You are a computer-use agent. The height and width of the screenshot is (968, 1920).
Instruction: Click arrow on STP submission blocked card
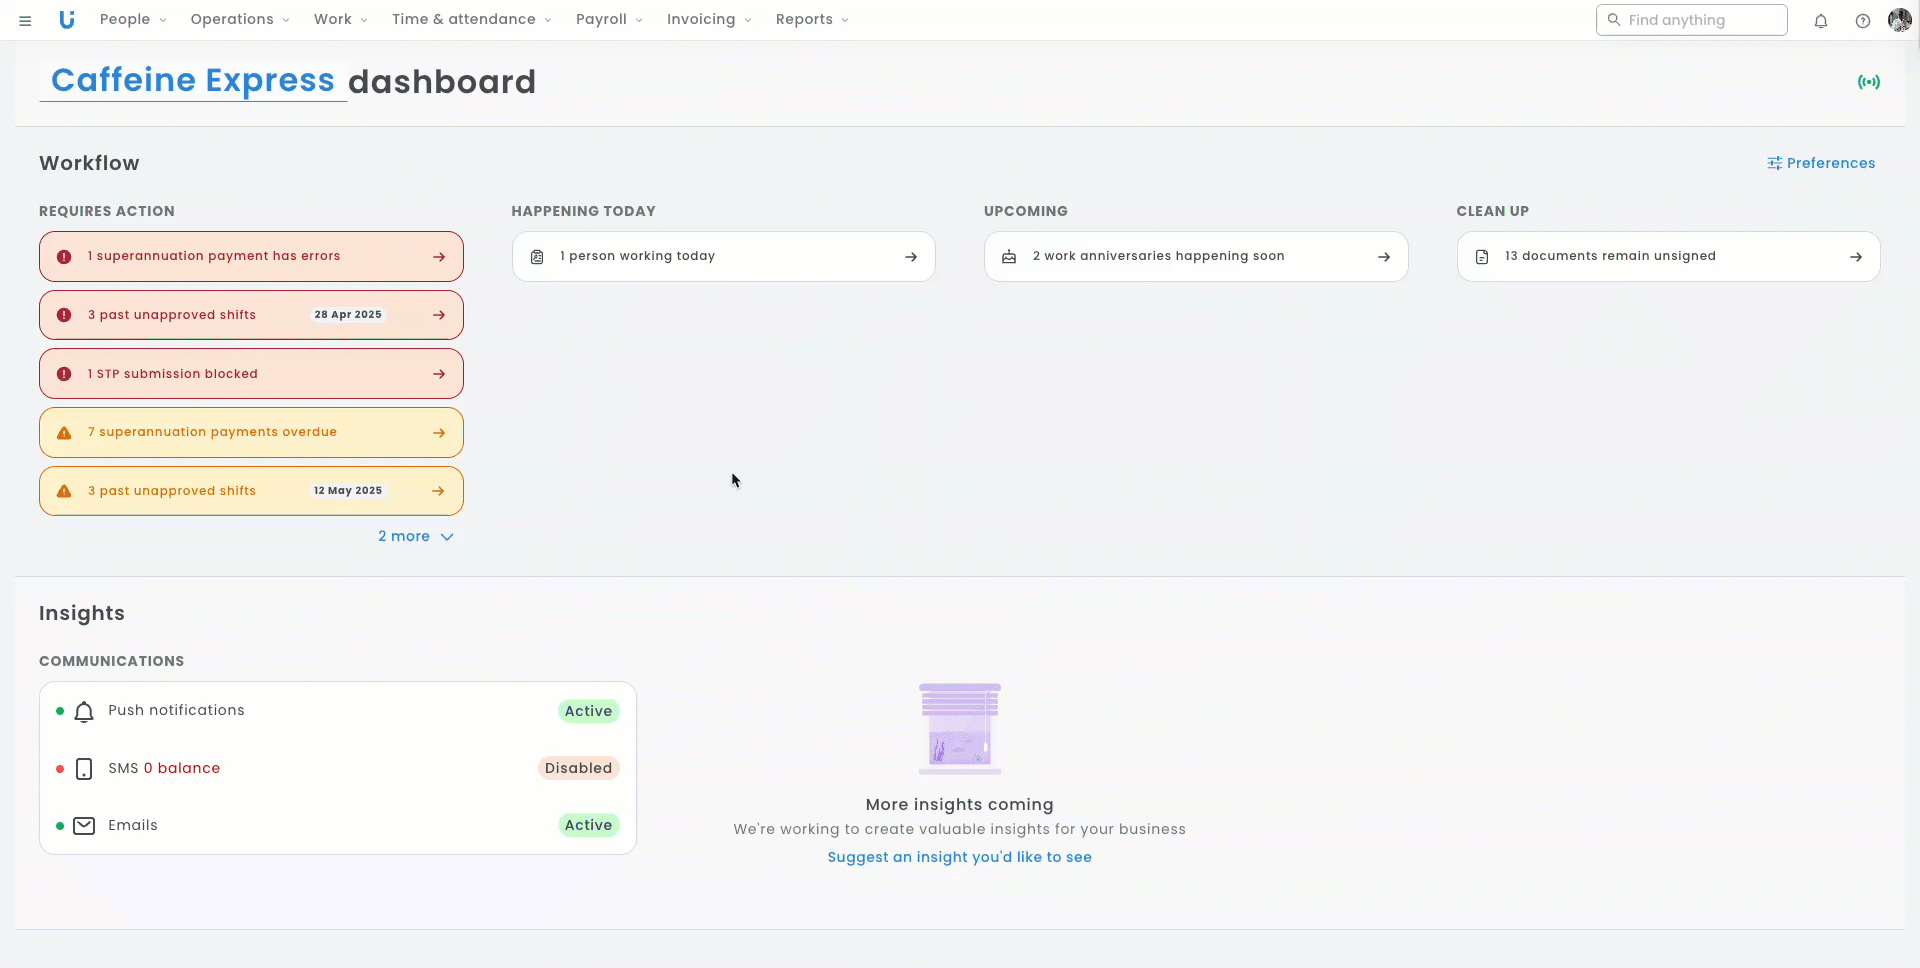point(439,374)
